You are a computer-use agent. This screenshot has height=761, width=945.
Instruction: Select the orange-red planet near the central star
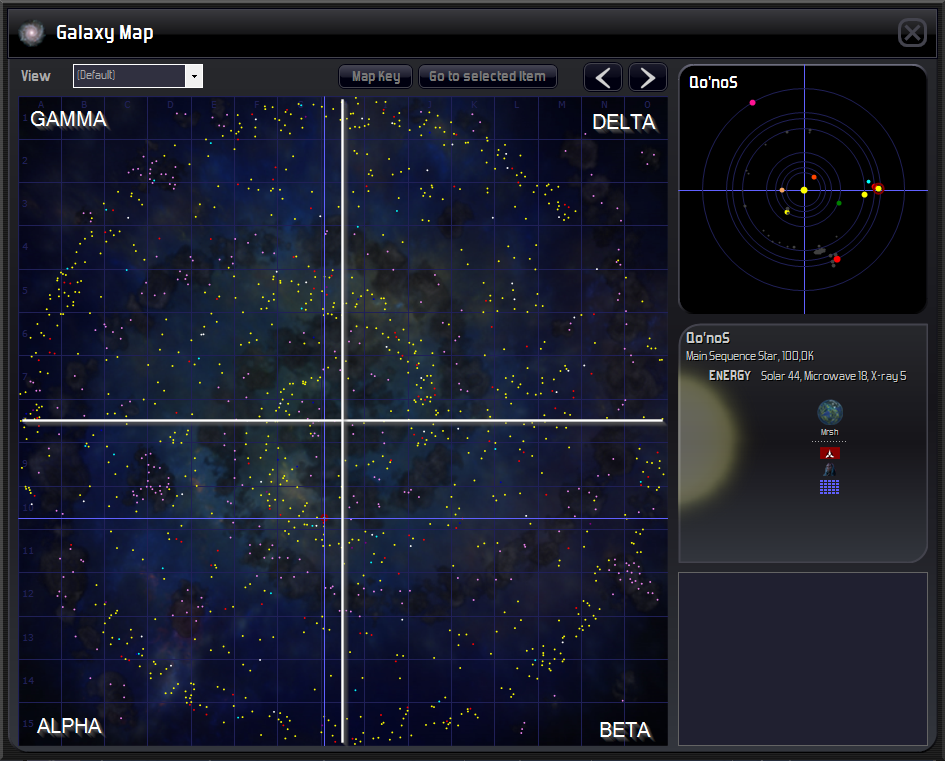814,177
